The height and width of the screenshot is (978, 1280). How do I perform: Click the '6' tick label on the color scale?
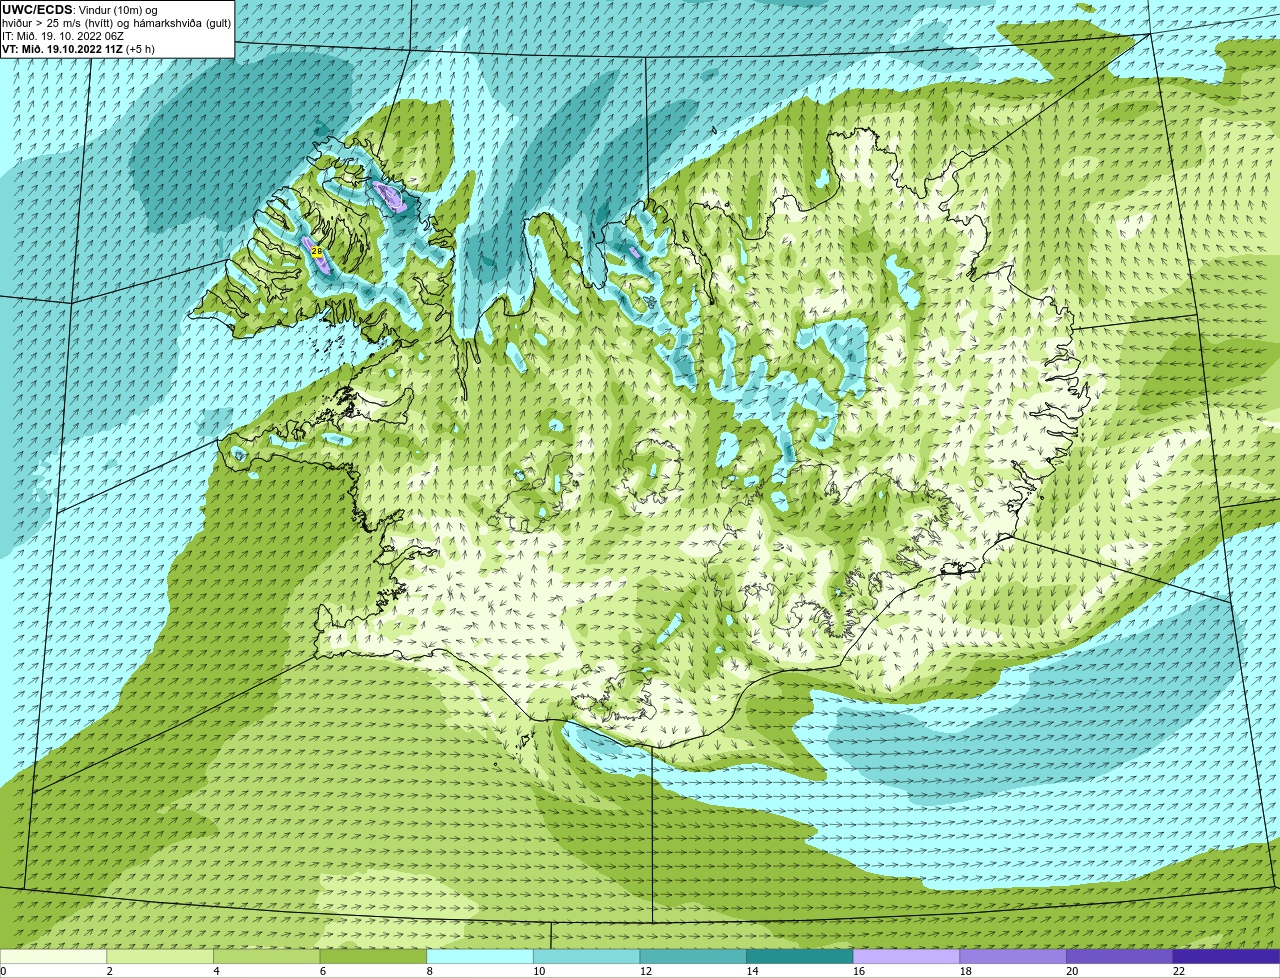[322, 971]
